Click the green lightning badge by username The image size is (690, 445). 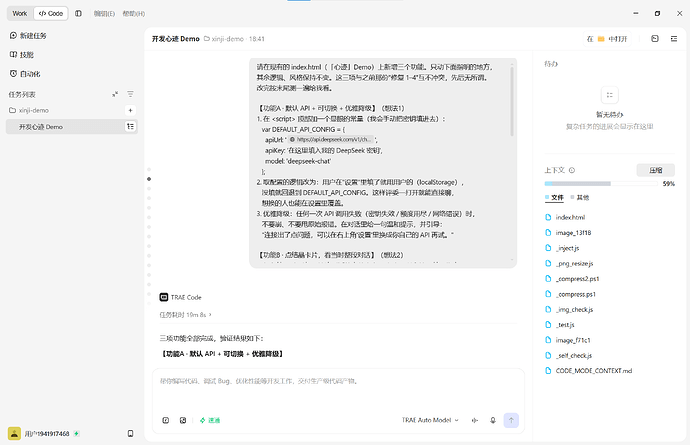click(77, 434)
